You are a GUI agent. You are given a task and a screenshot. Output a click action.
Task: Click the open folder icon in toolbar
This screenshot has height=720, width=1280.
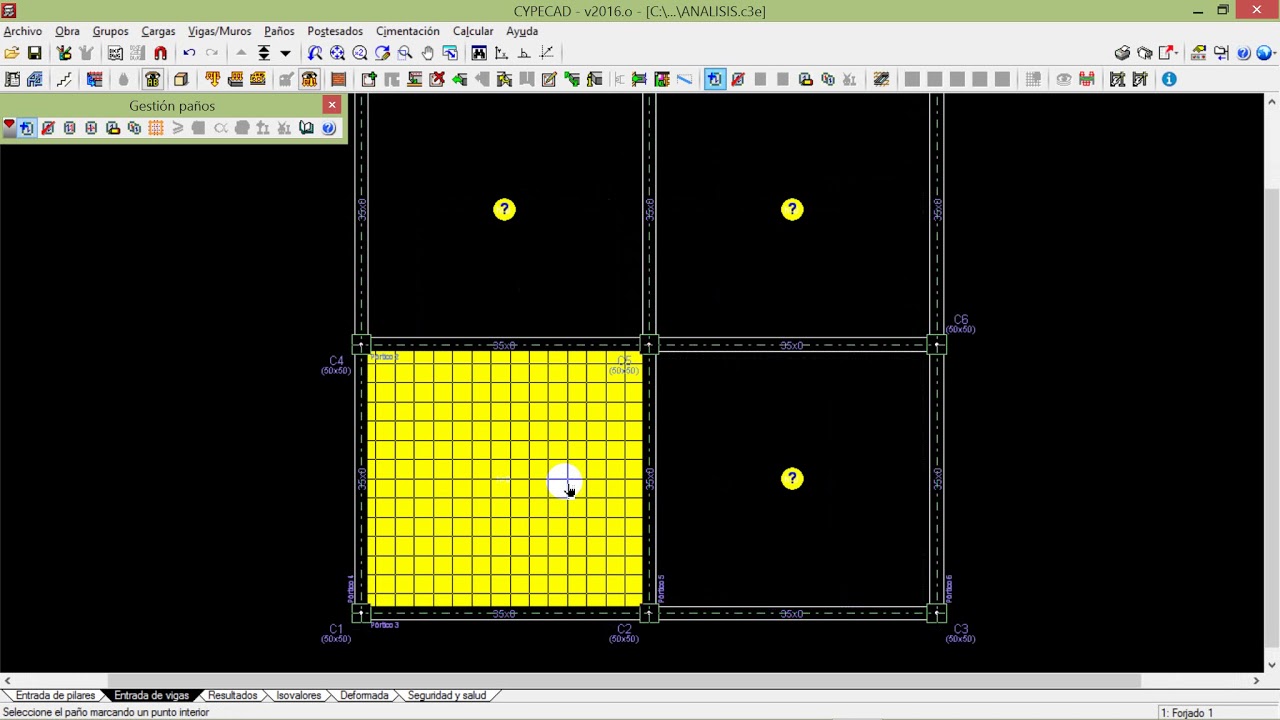tap(12, 53)
